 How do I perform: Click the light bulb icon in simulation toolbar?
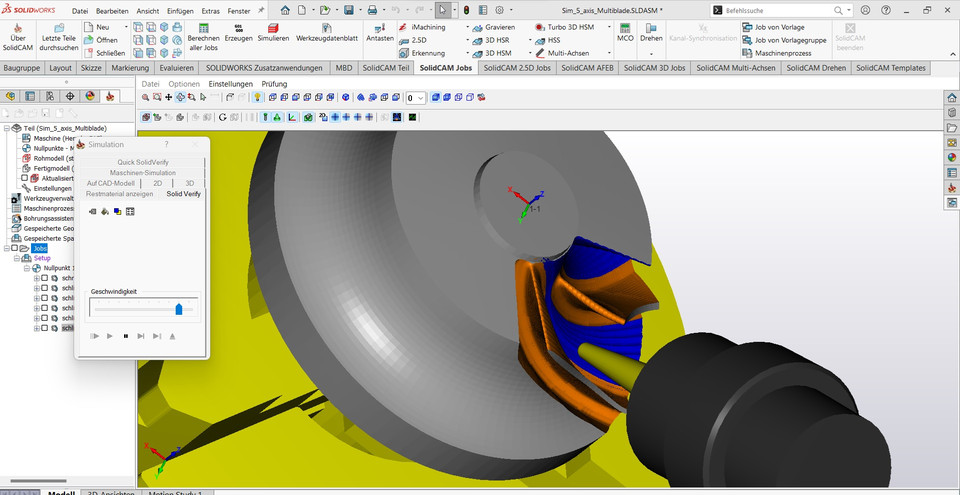point(258,97)
